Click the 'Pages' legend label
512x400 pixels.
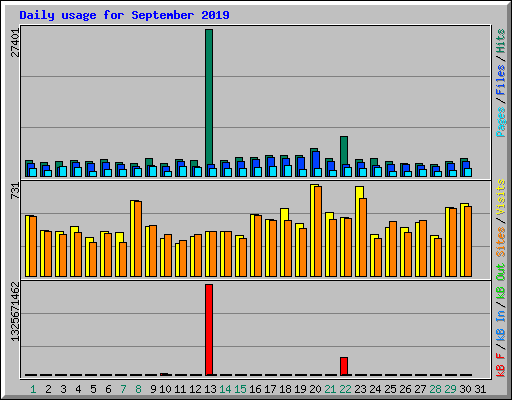click(500, 122)
